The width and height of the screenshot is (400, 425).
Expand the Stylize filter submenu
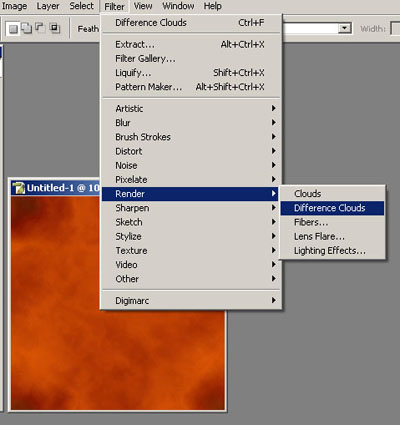click(191, 236)
